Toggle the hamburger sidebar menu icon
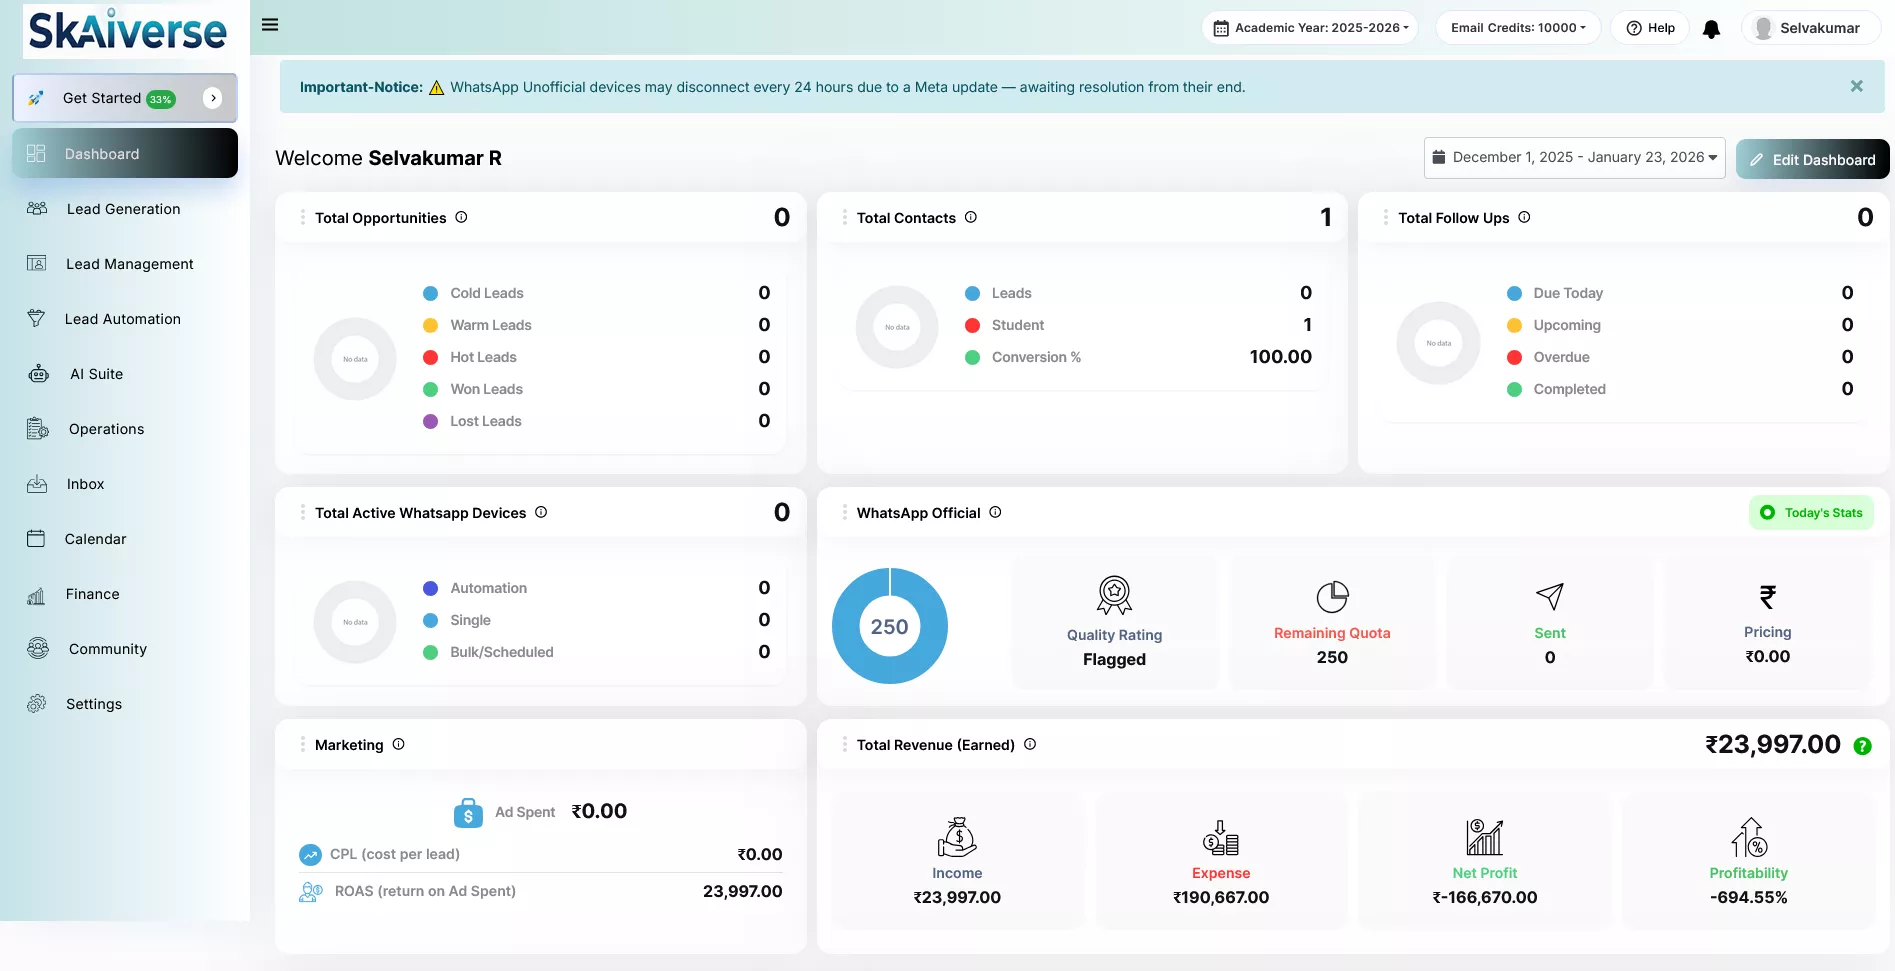 270,25
